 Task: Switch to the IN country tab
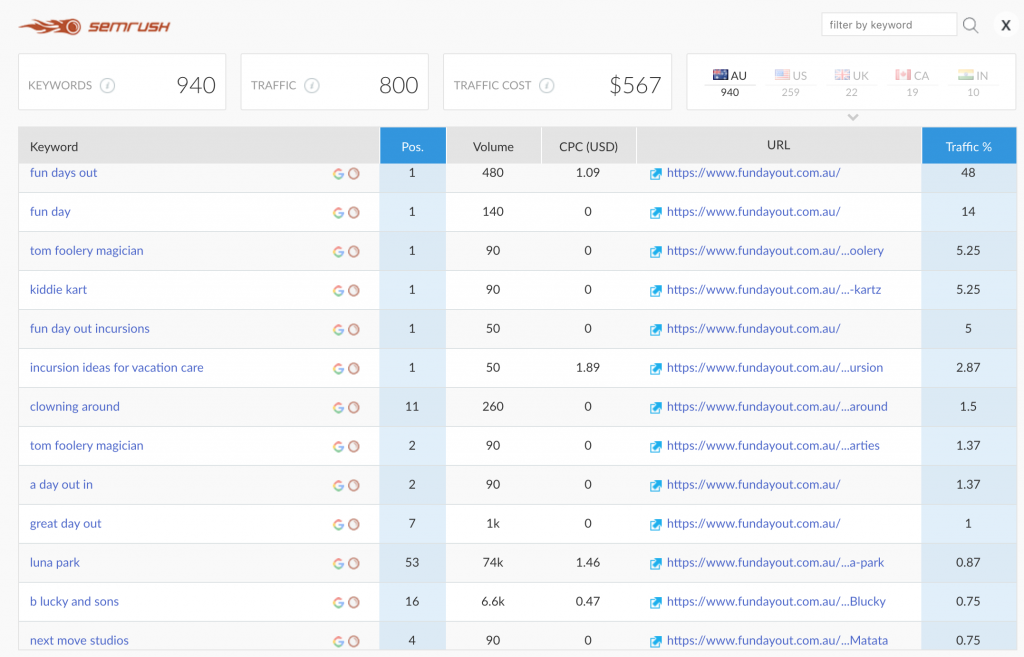tap(973, 83)
